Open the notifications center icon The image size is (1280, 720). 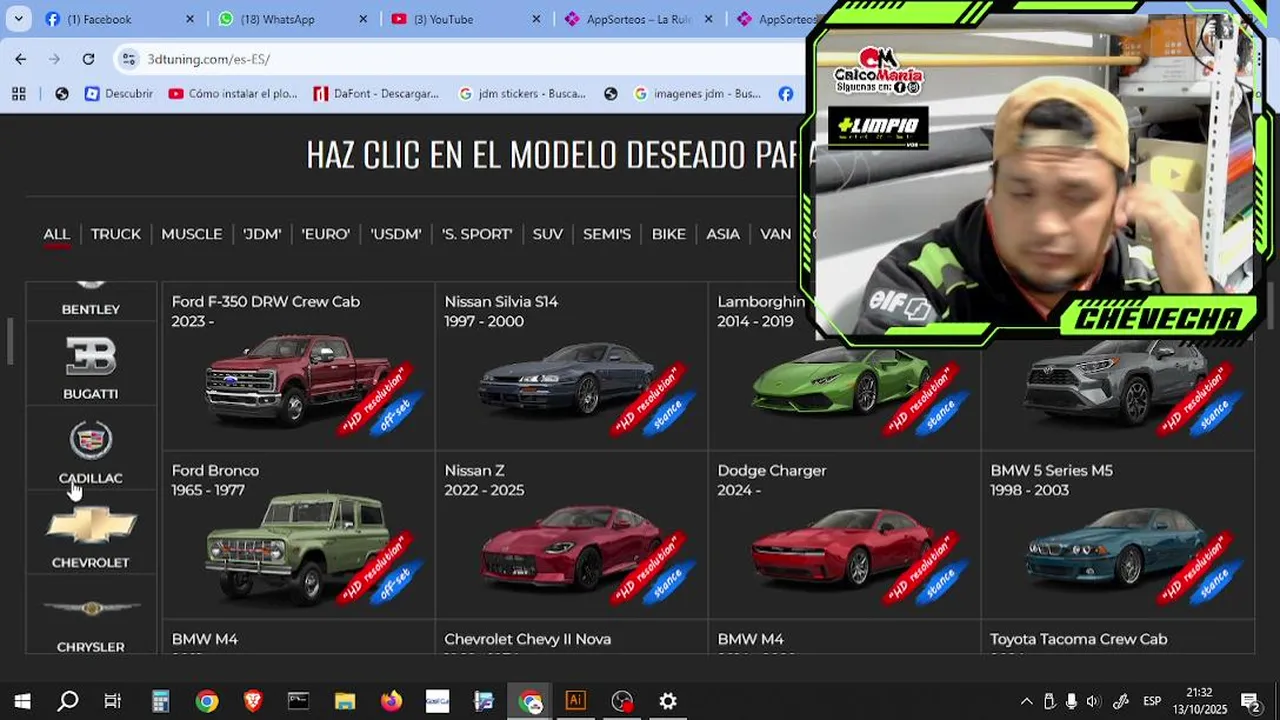click(1250, 701)
